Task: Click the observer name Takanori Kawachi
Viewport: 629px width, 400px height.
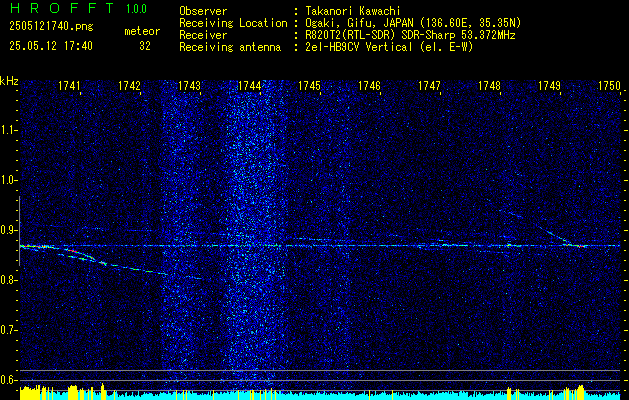Action: coord(353,11)
